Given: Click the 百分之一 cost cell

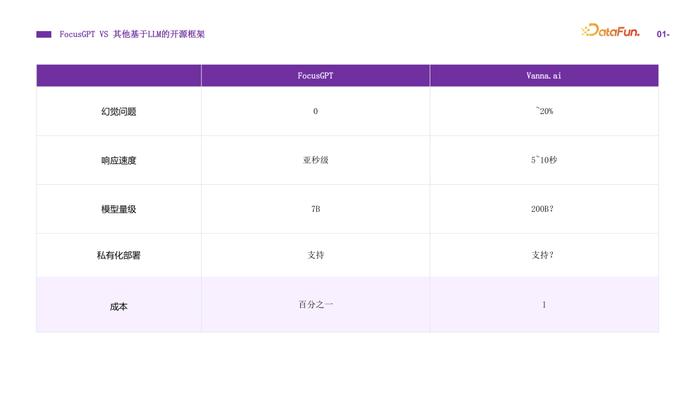Looking at the screenshot, I should tap(316, 304).
